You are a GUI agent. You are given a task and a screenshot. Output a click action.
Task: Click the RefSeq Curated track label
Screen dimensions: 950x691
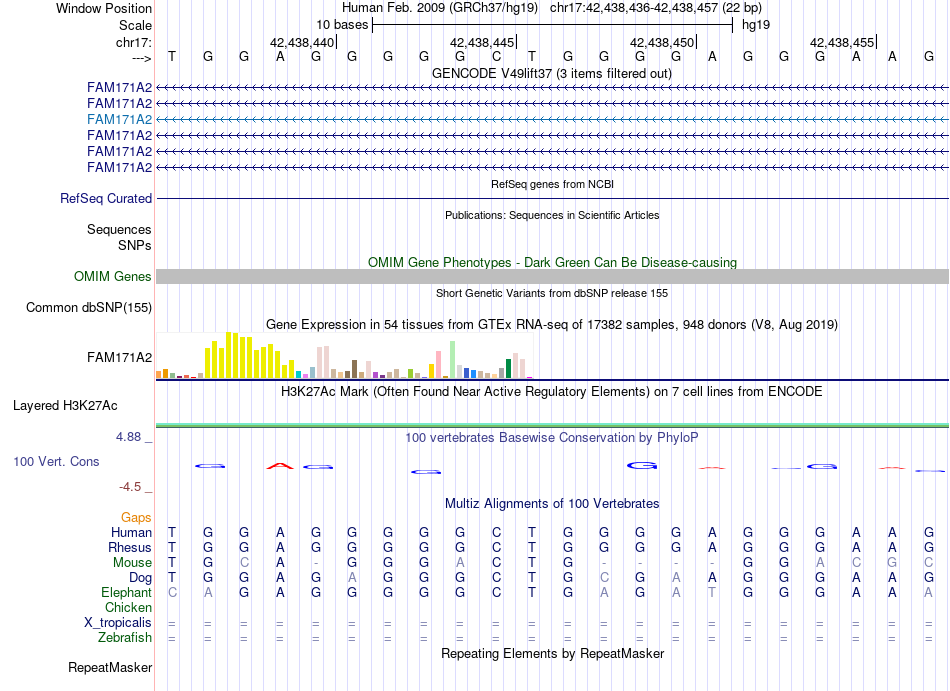(x=106, y=198)
